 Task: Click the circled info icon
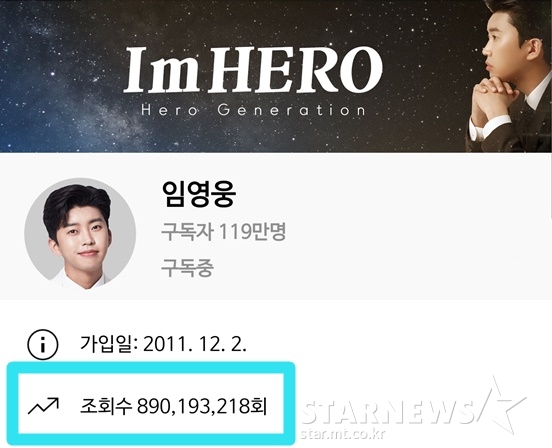43,345
